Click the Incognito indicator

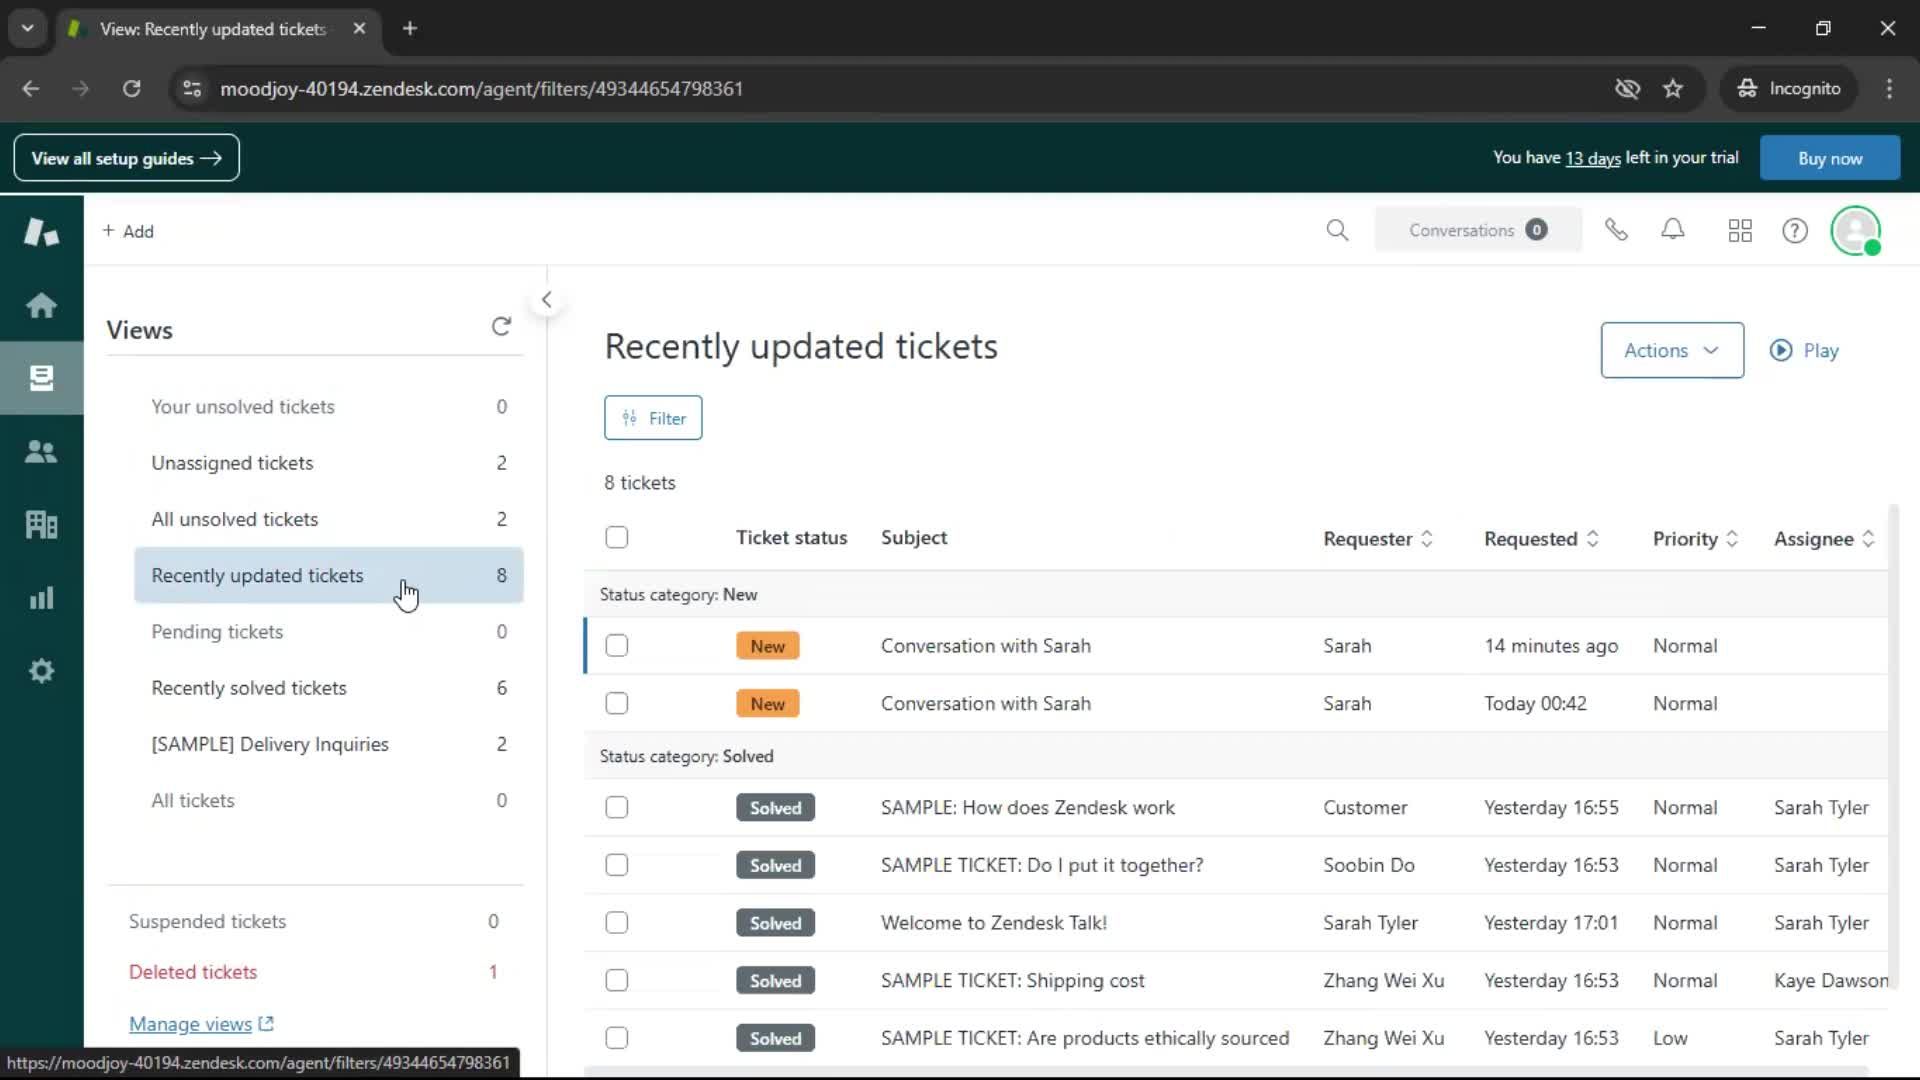[1789, 88]
